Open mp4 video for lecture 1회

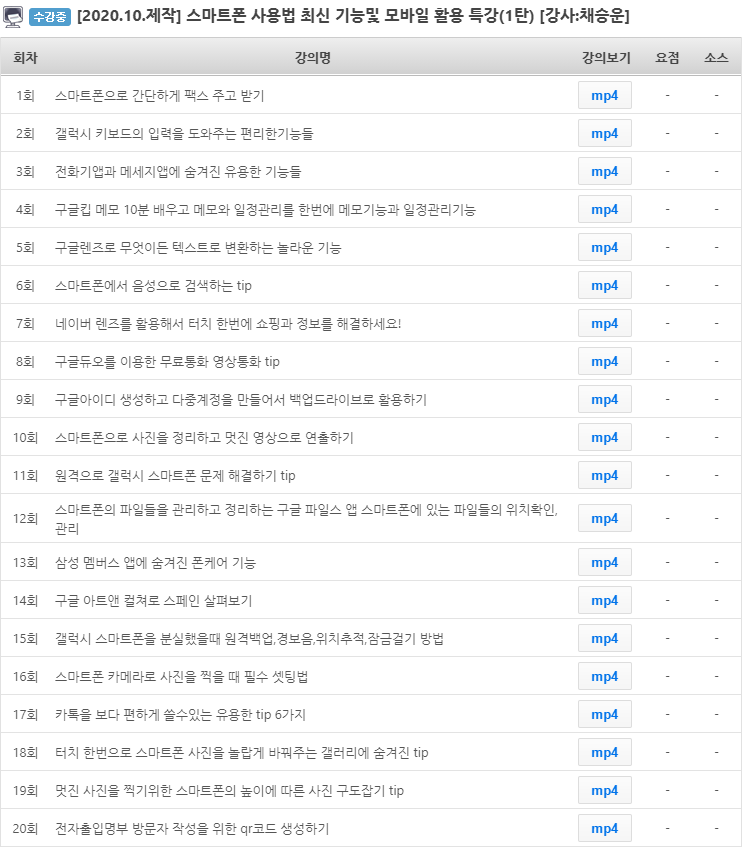click(x=605, y=95)
